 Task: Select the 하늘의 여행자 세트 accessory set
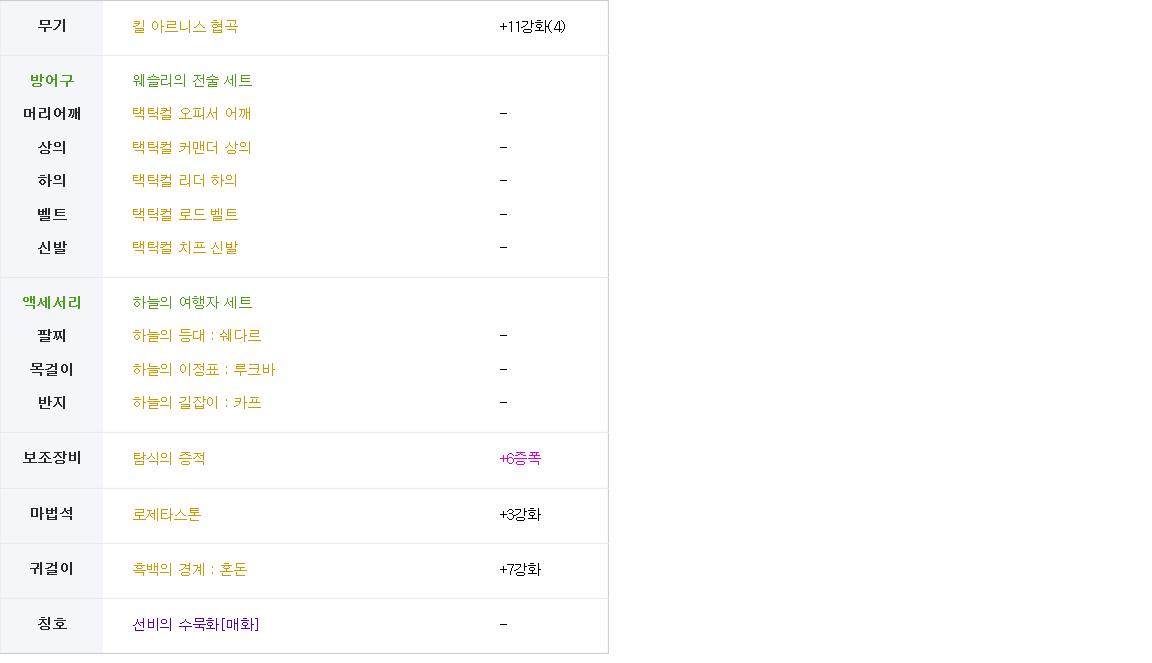(192, 303)
